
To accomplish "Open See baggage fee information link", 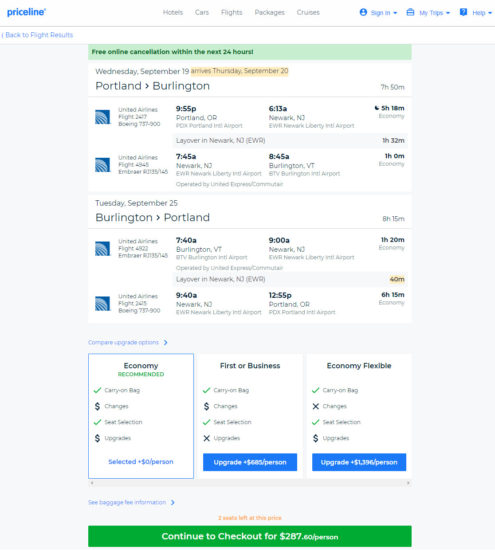I will (x=127, y=502).
